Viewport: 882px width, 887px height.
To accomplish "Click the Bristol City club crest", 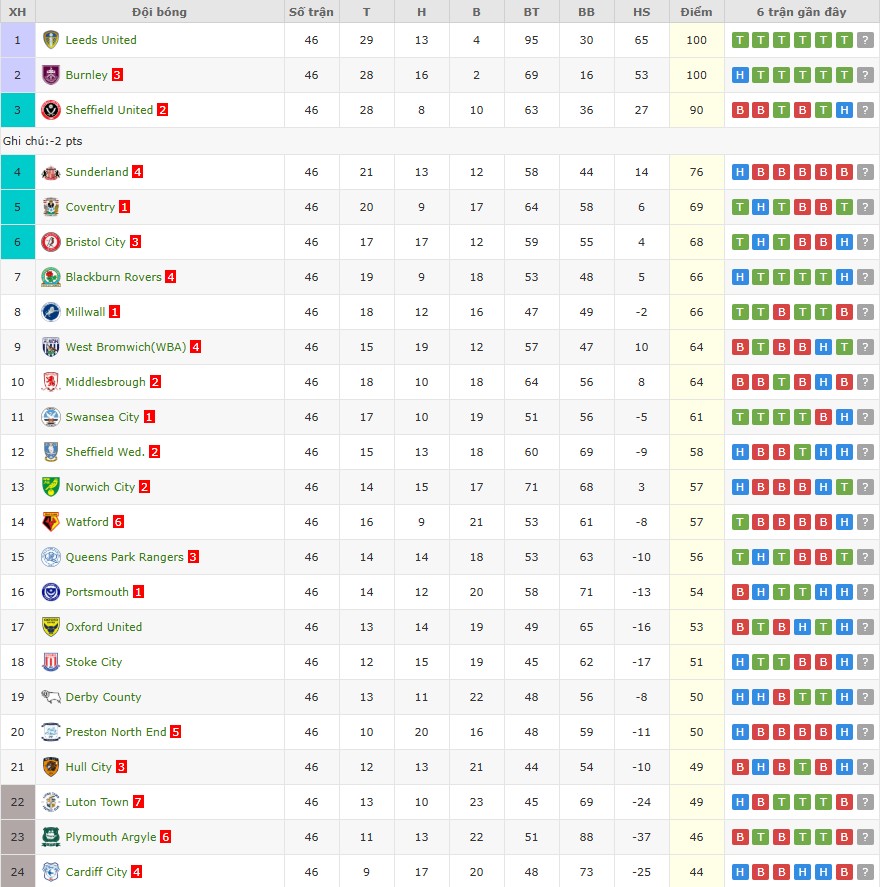I will click(51, 242).
